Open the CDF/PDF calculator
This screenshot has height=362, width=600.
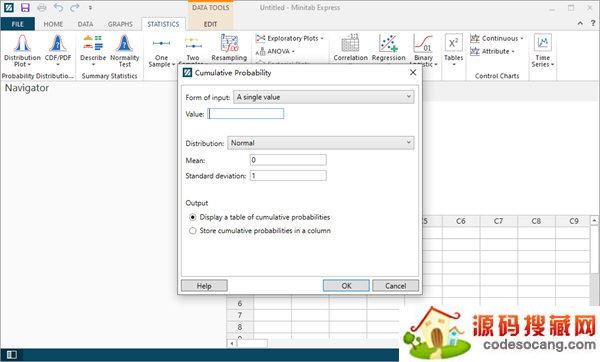58,50
